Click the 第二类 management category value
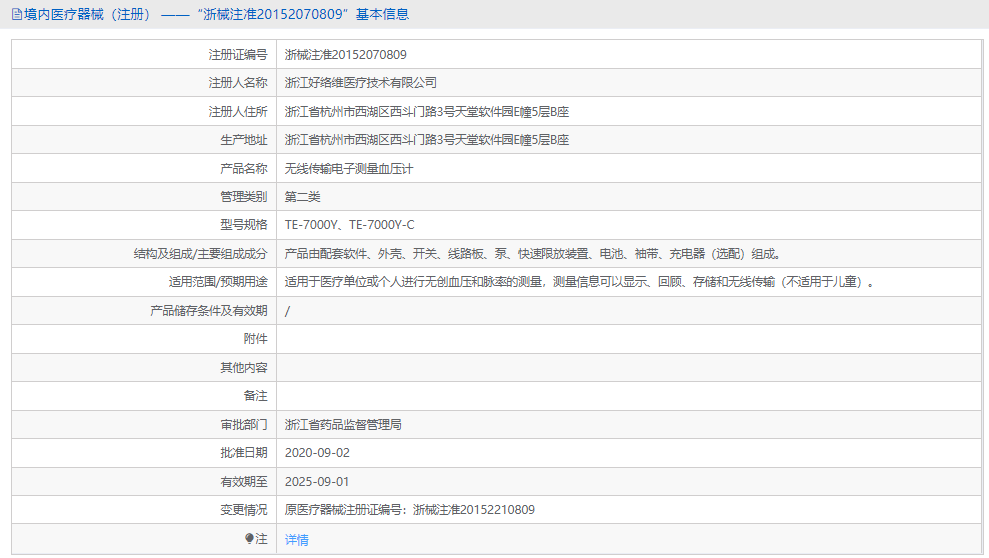 pyautogui.click(x=302, y=197)
